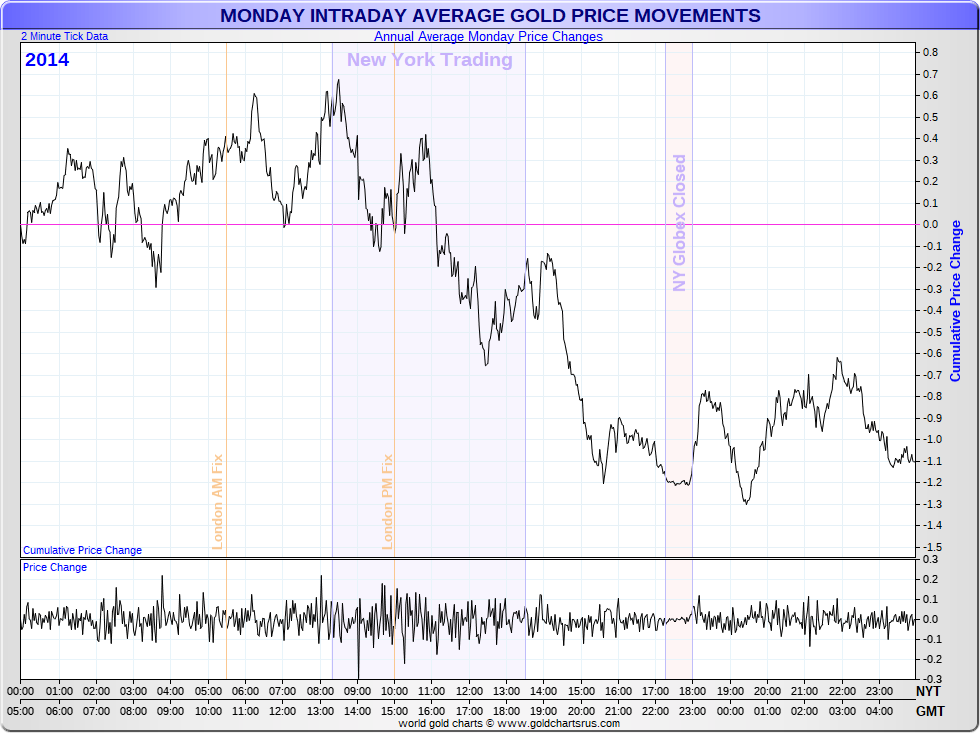
Task: Click the "2014" year label
Action: tap(47, 60)
